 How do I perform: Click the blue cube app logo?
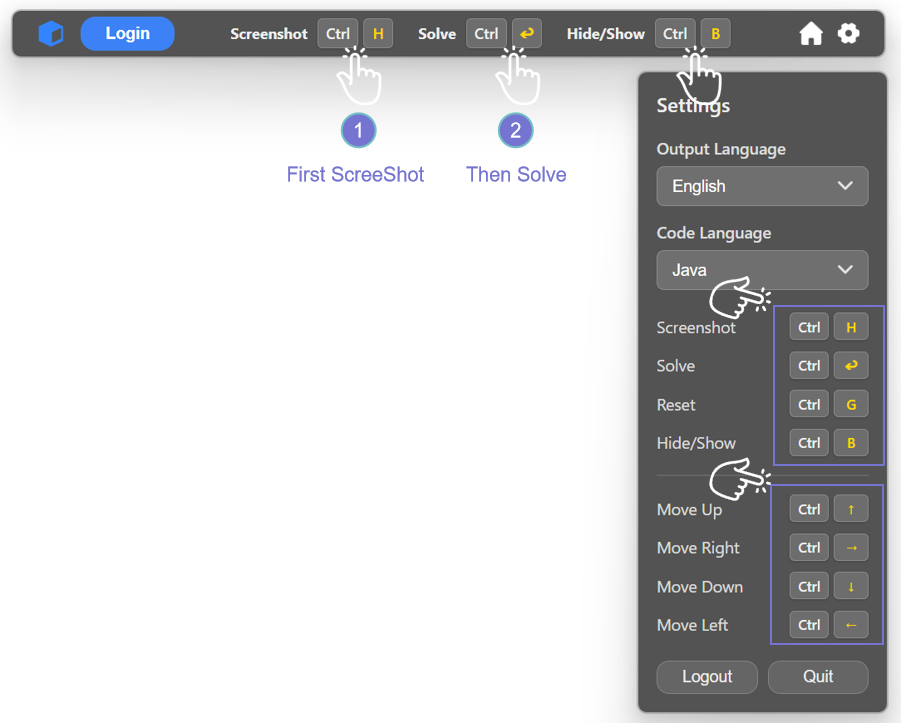coord(51,34)
